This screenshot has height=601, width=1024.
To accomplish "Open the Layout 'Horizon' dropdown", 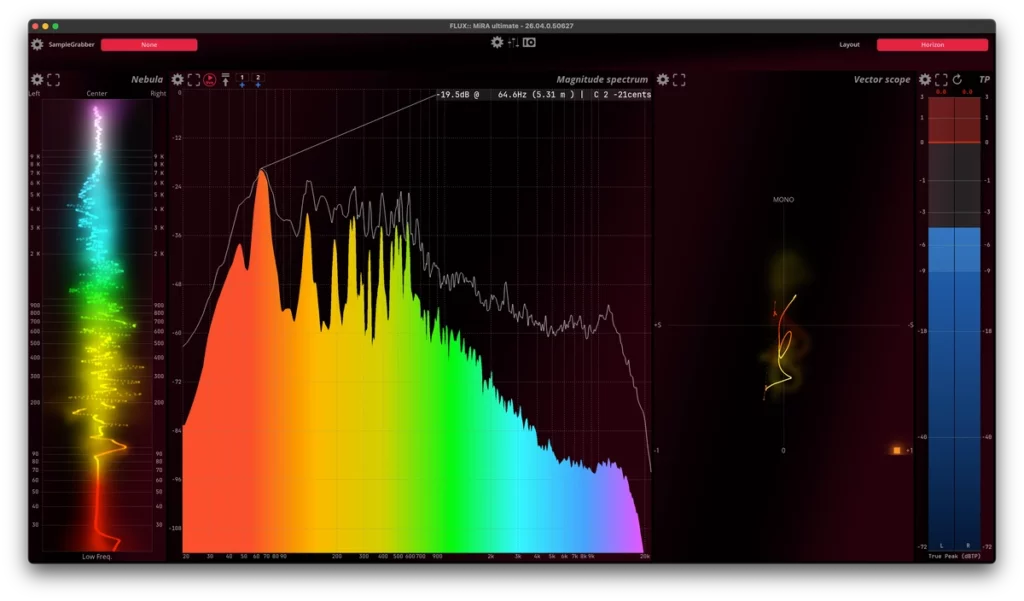I will pos(932,44).
